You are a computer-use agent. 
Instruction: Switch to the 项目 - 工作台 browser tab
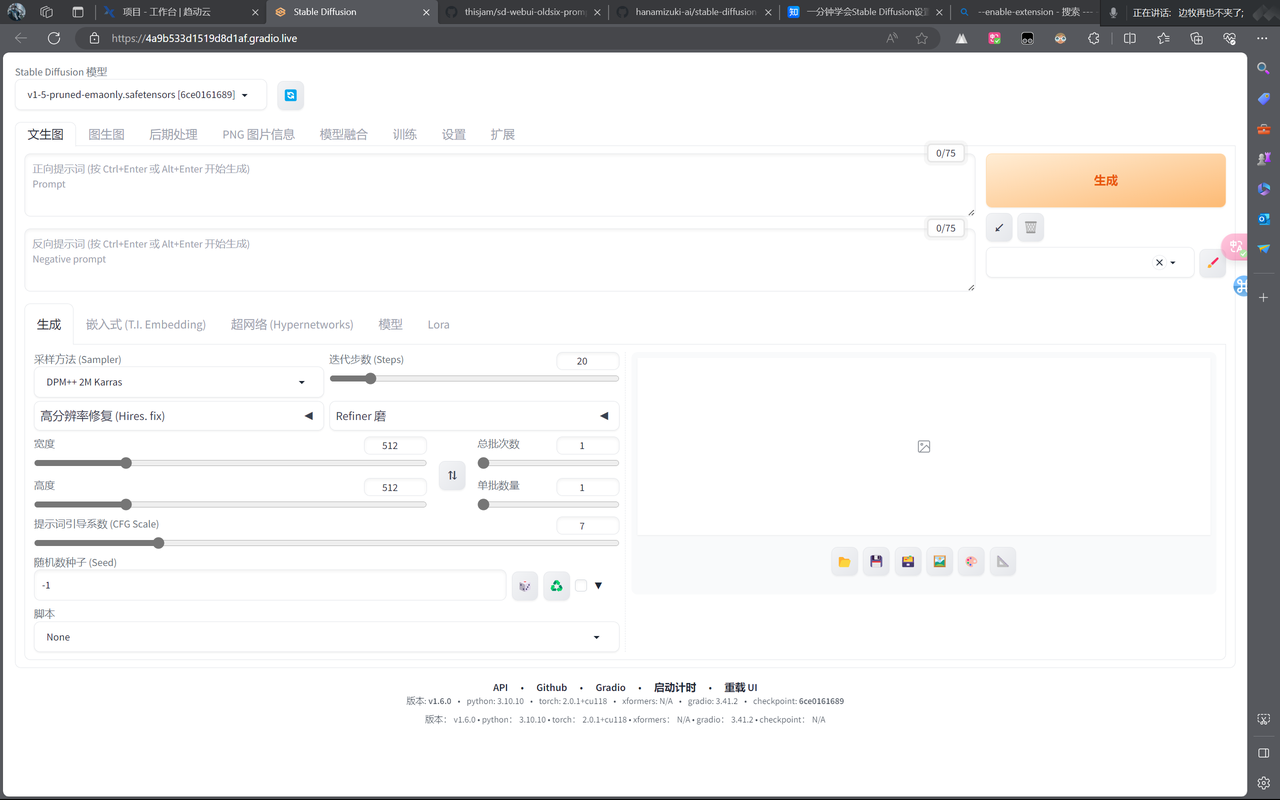point(180,12)
